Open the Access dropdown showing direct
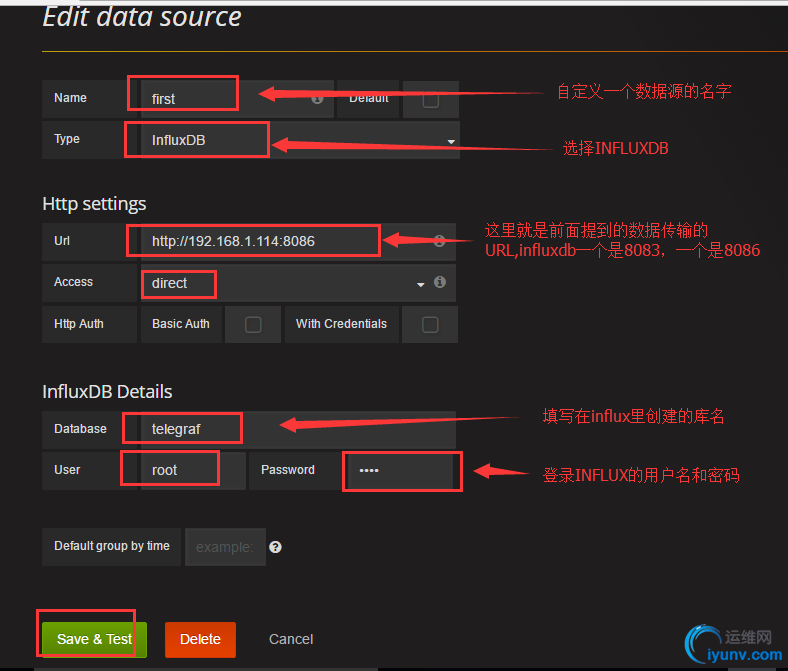Viewport: 788px width, 671px height. coord(298,283)
